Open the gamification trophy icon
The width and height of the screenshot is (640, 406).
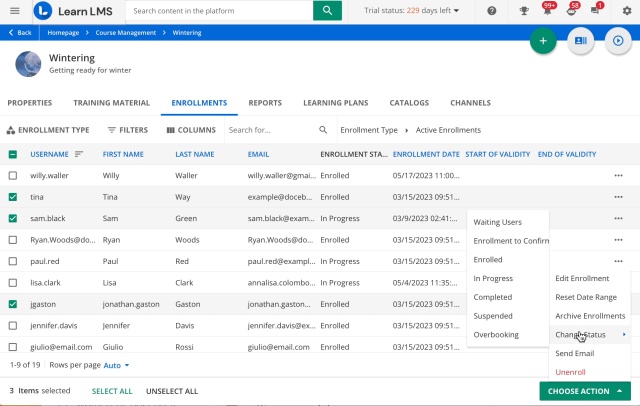[x=524, y=11]
